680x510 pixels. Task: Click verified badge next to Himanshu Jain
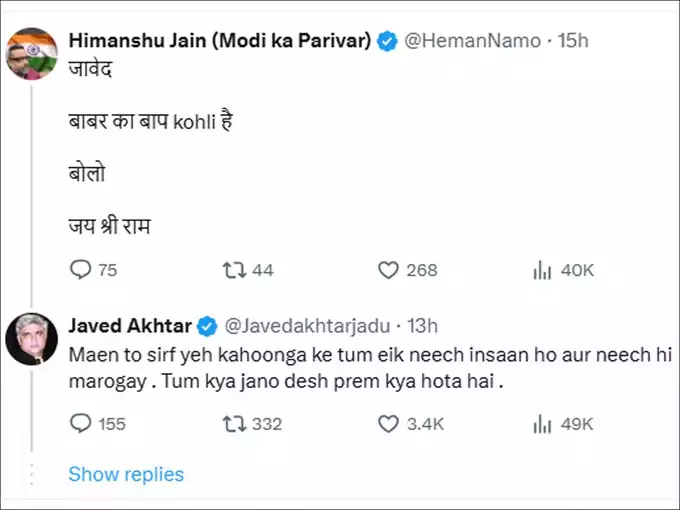coord(388,41)
